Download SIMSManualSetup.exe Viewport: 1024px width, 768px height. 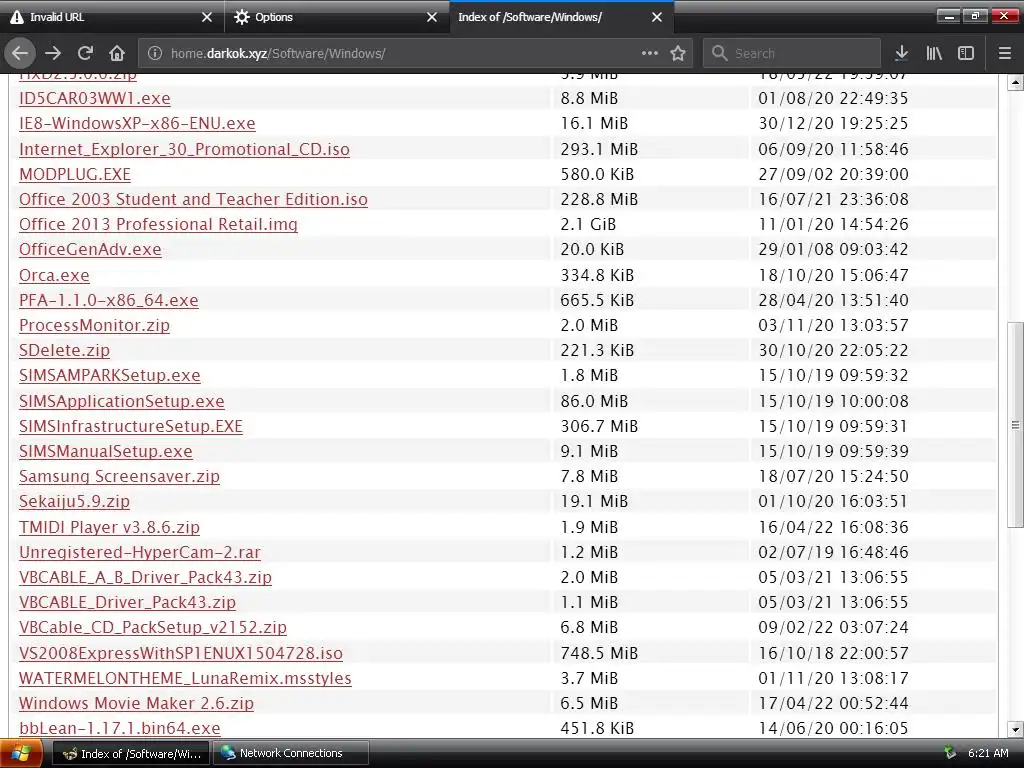click(x=106, y=451)
